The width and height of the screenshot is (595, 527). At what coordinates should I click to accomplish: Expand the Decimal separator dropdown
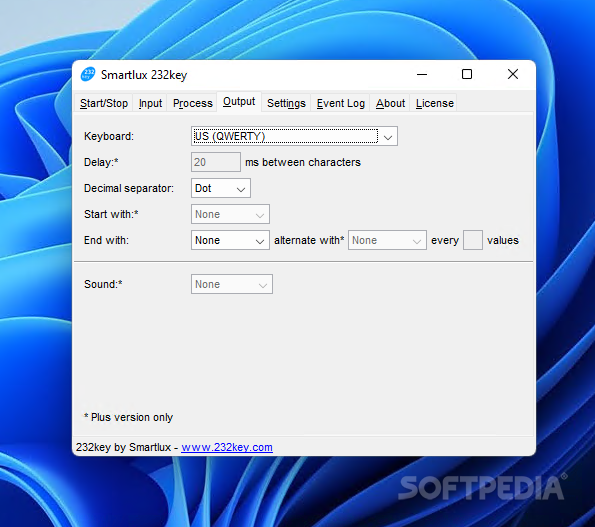pyautogui.click(x=220, y=188)
